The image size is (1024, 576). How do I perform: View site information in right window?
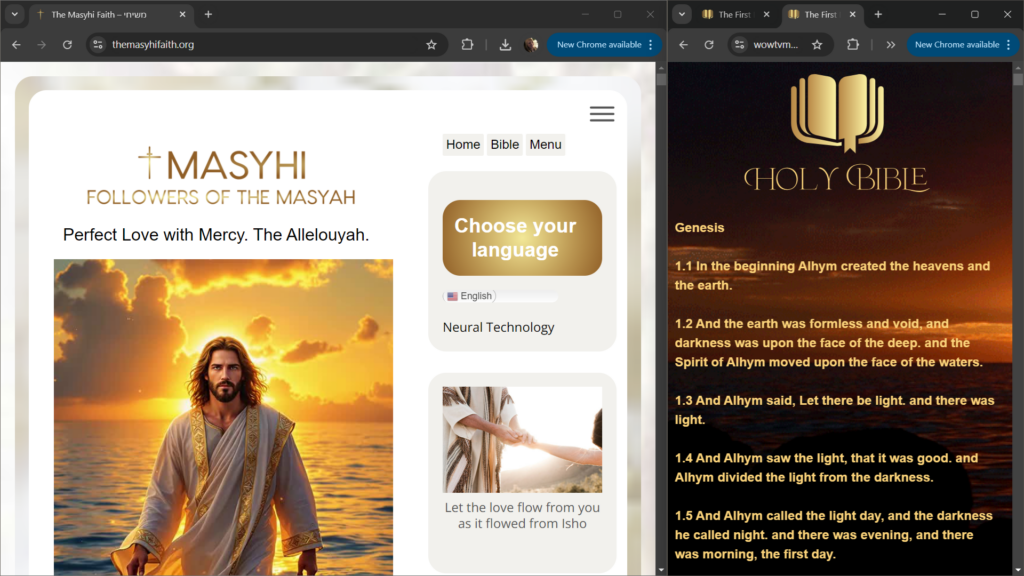pos(739,44)
